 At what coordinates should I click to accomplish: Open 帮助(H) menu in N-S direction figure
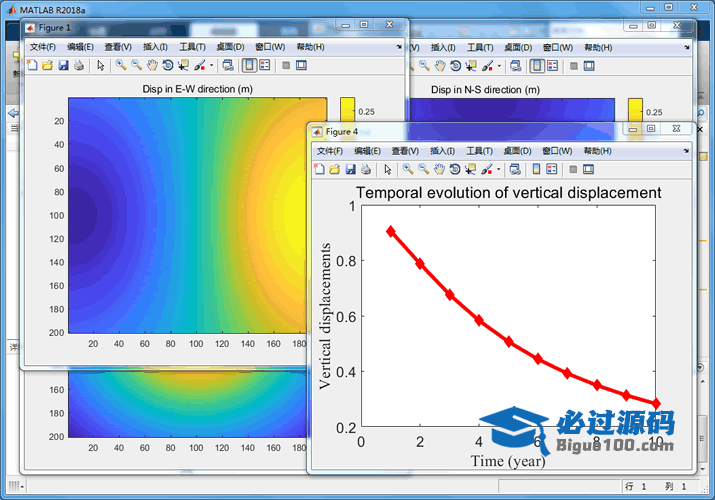point(598,47)
